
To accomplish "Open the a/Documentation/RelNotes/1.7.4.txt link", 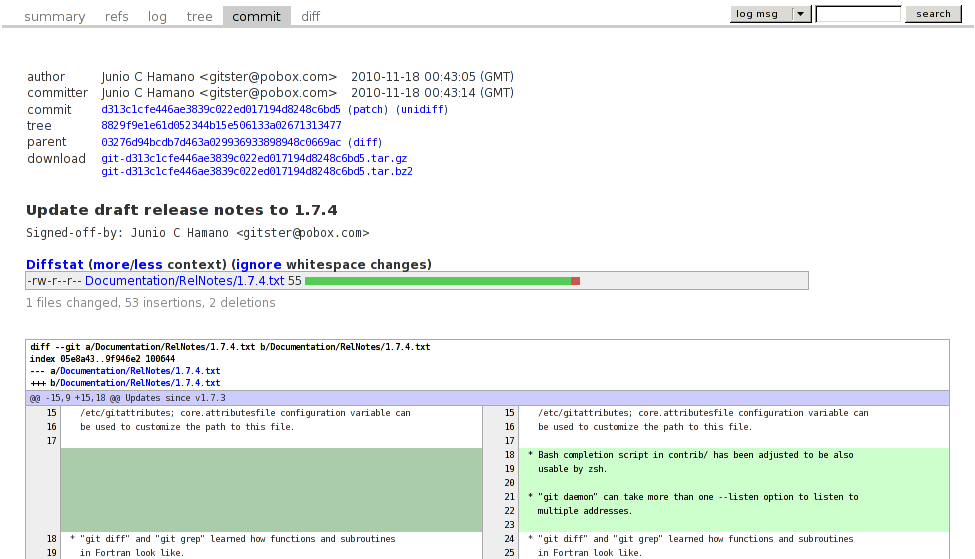I will pos(140,371).
